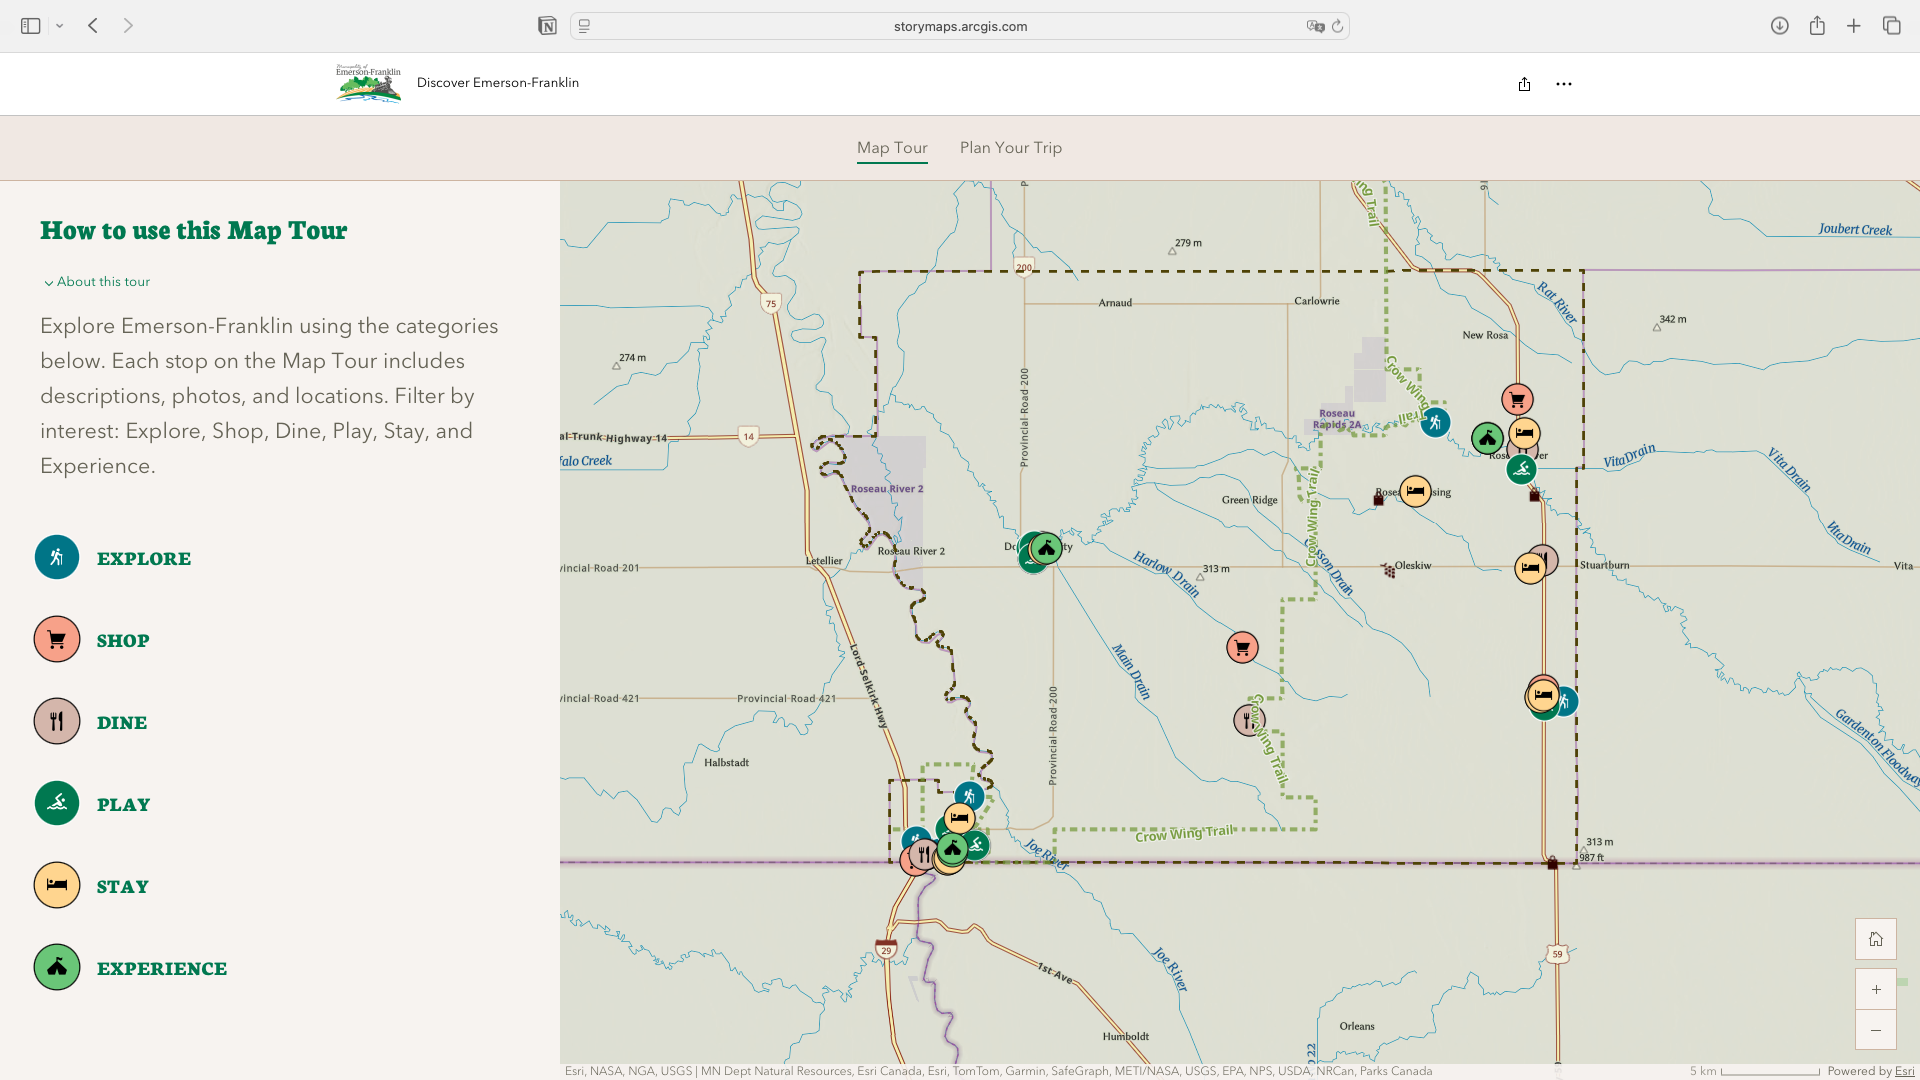Pick the Play swimmer category icon

point(57,804)
